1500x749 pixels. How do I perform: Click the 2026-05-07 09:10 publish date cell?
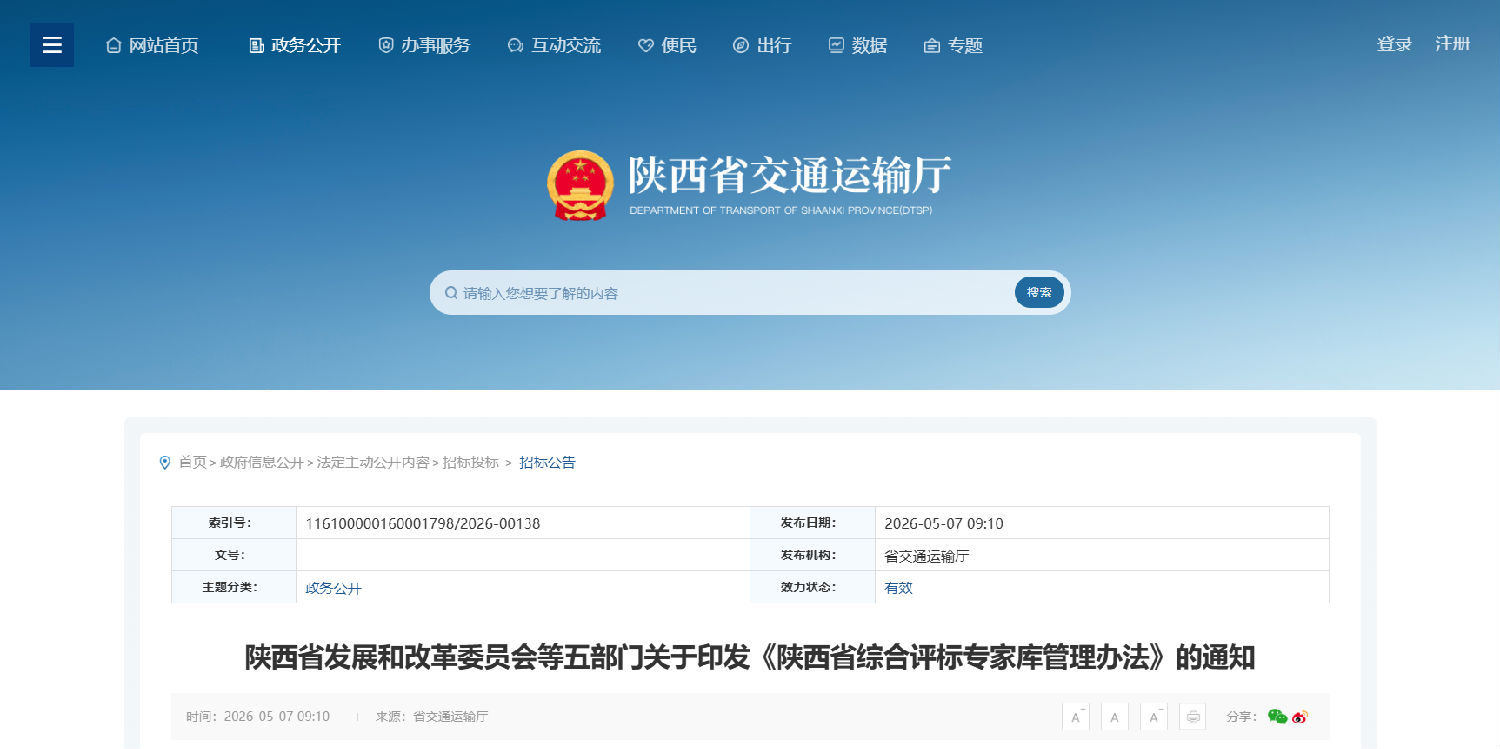[x=1102, y=523]
